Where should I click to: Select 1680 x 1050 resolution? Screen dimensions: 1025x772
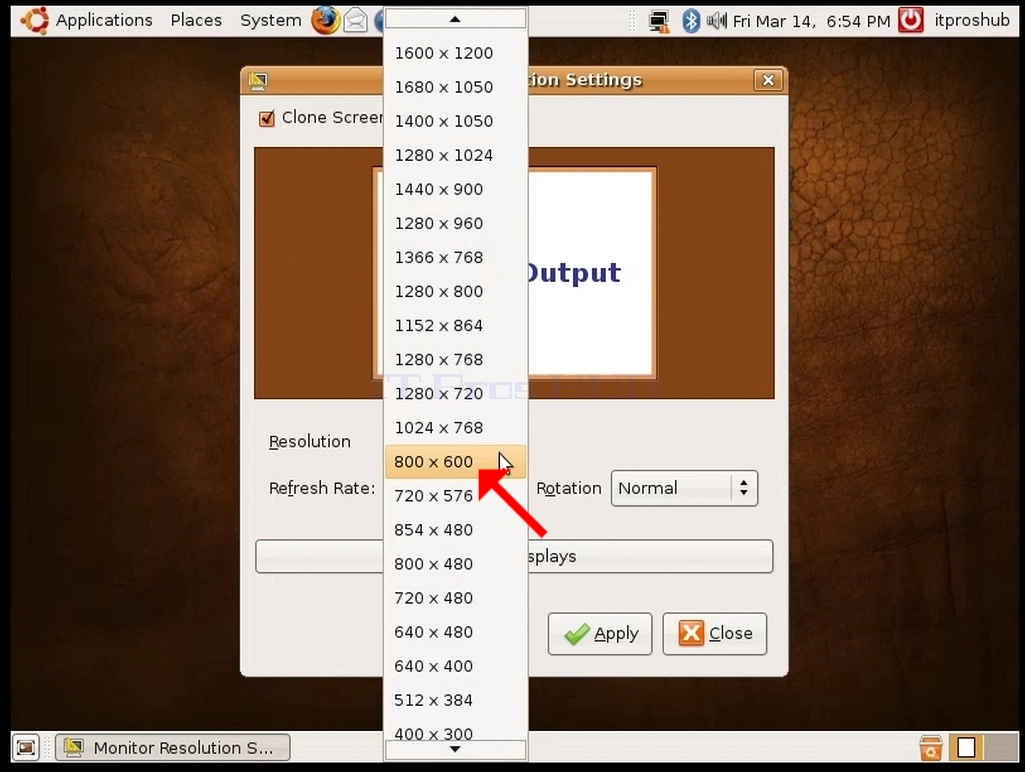tap(455, 87)
